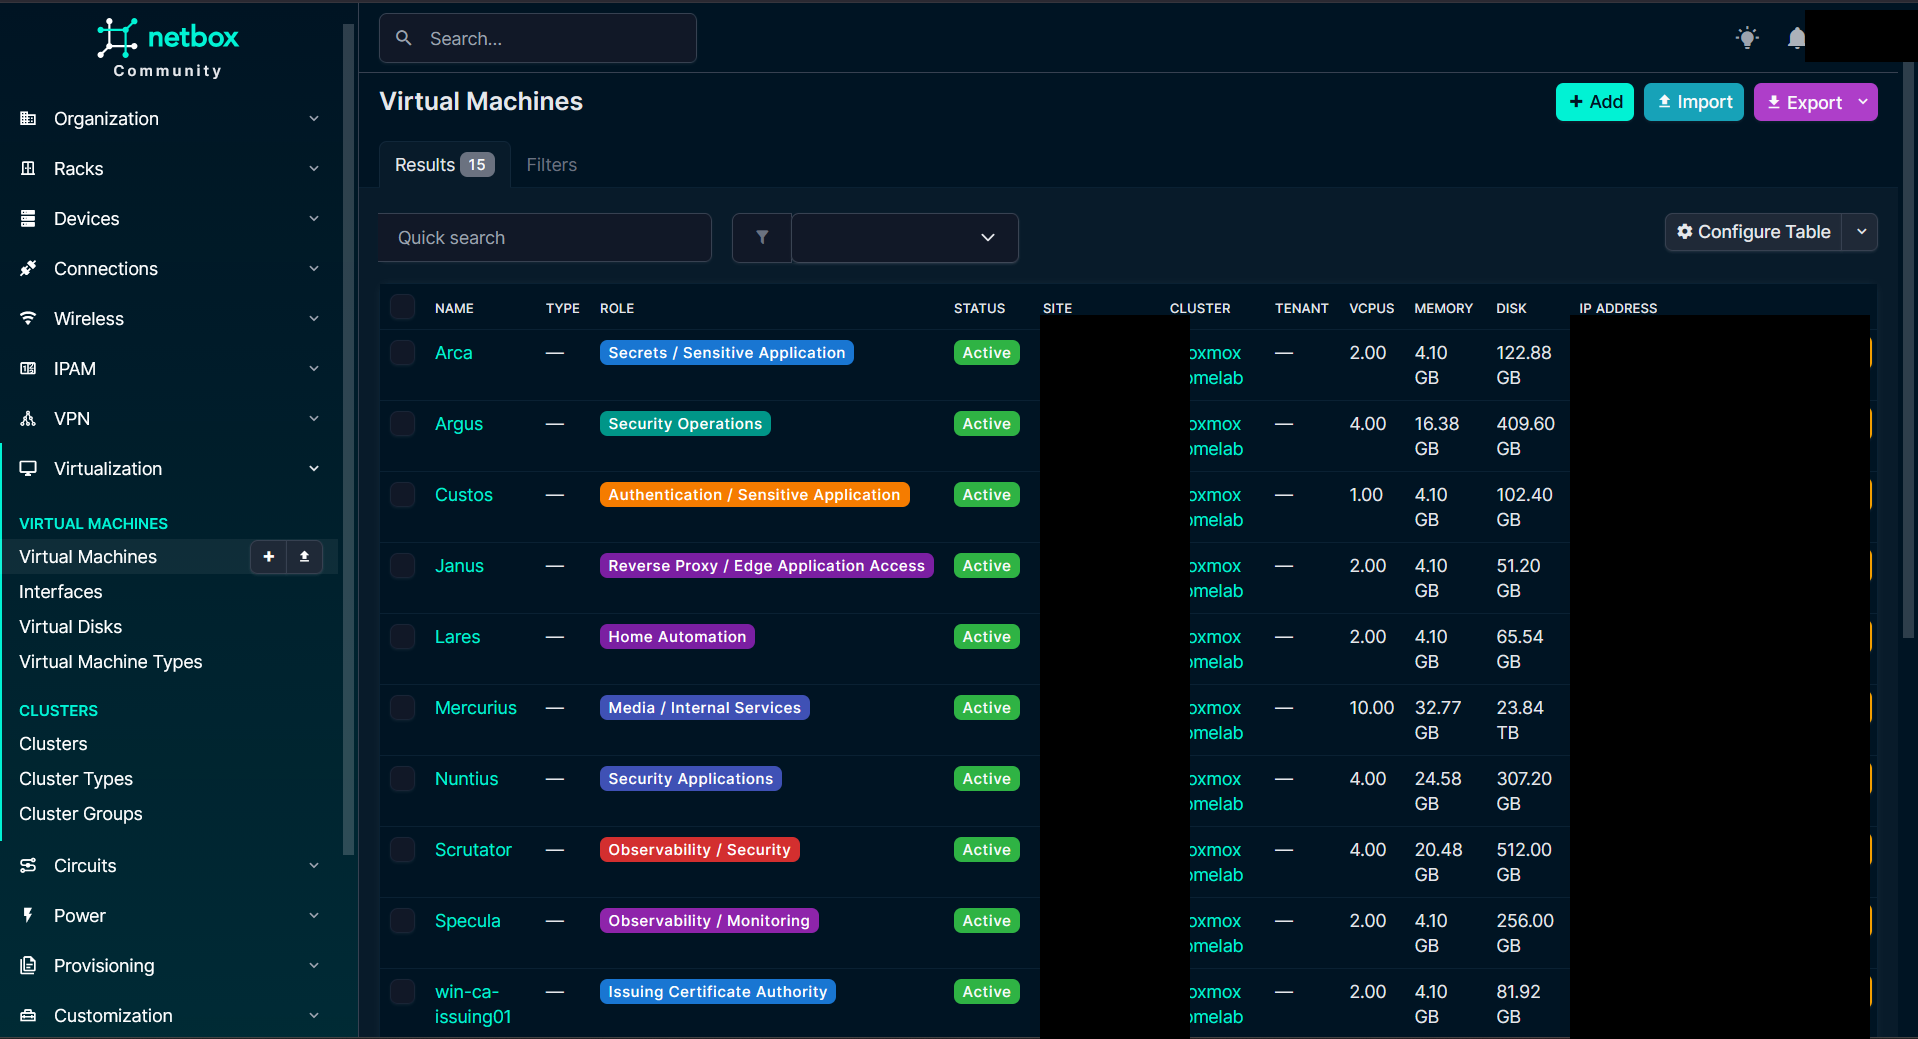
Task: Check the box for the Custos row
Action: 403,495
